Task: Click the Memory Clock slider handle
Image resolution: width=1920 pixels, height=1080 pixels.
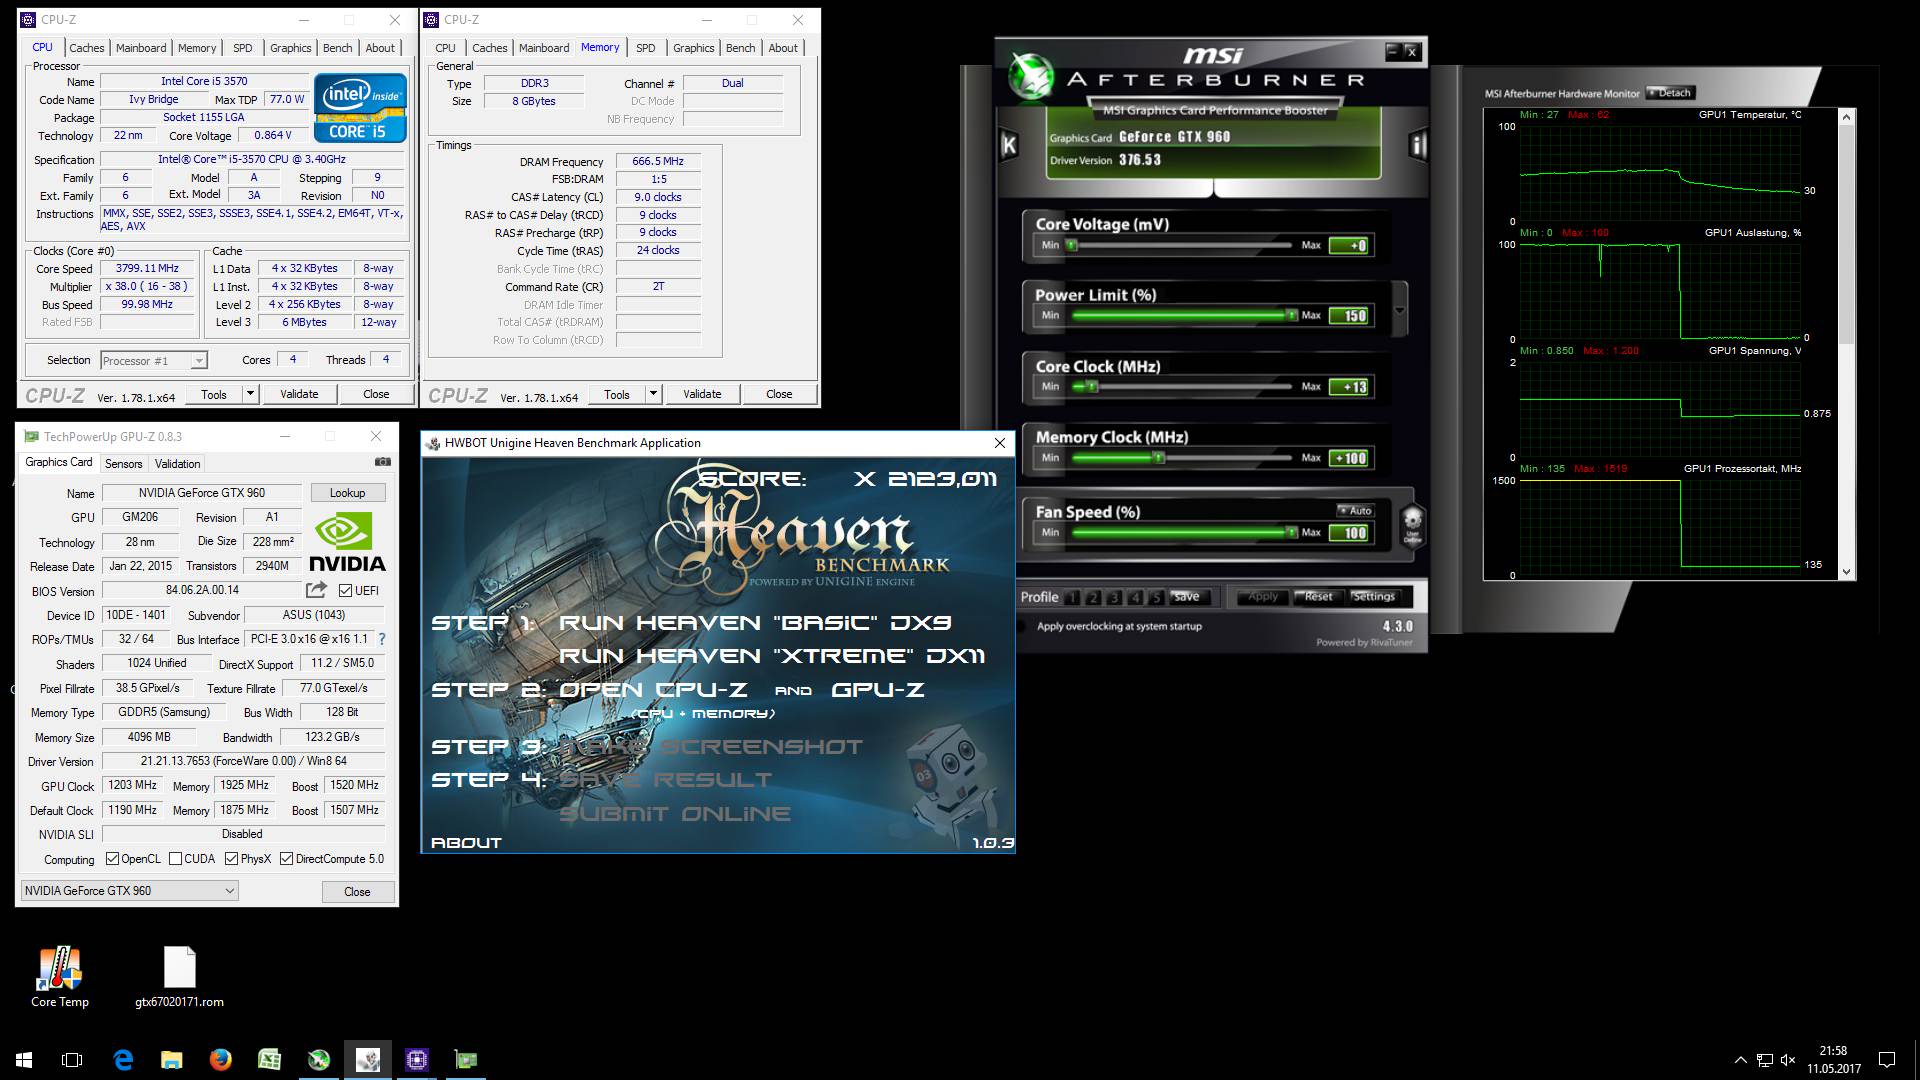Action: 1158,458
